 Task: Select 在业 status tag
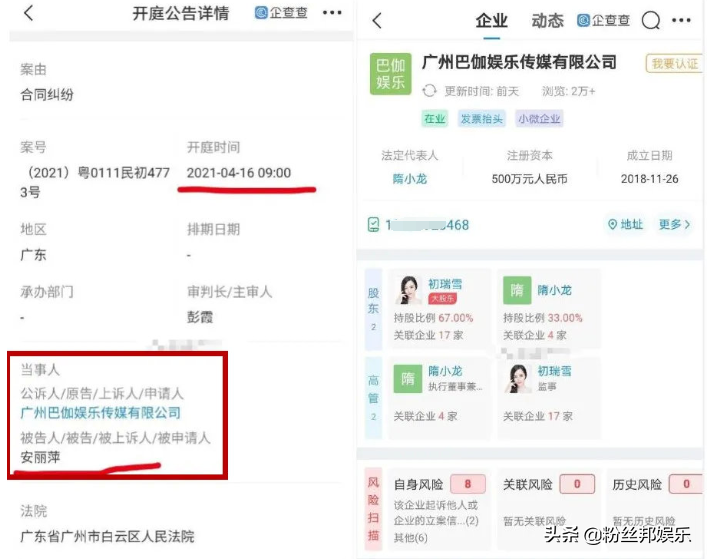(x=435, y=119)
